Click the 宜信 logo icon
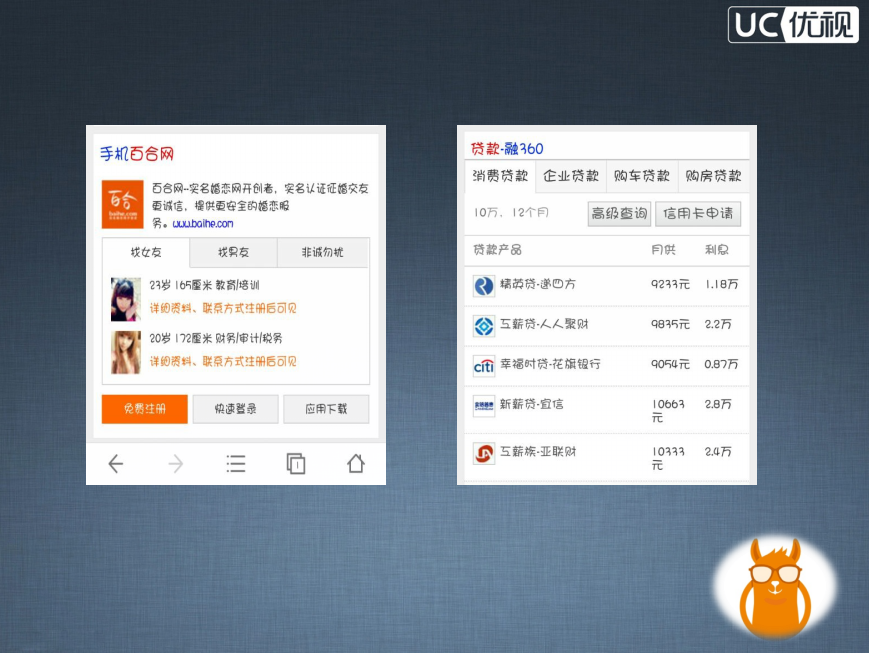 [483, 406]
